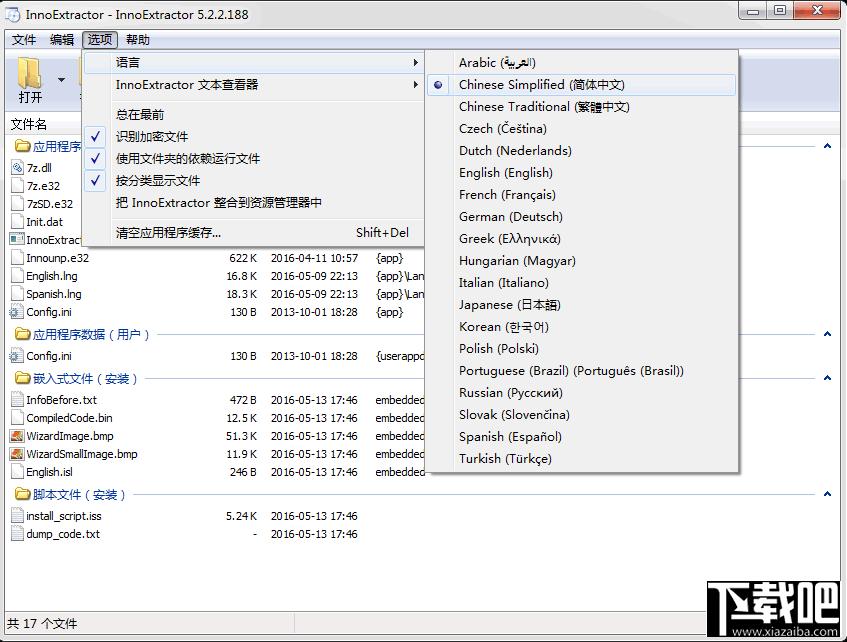Toggle 使用文件夹的依赖运行文件 checkbox

(x=96, y=158)
